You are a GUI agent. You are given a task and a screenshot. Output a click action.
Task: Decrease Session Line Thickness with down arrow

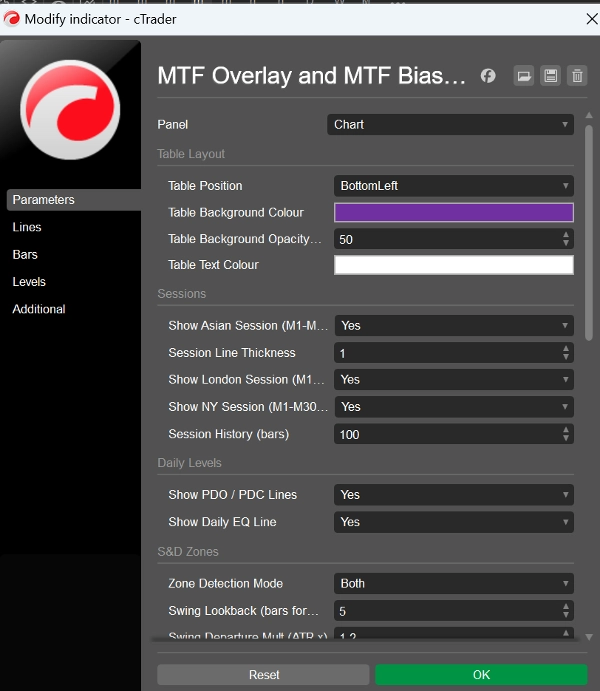coord(566,357)
